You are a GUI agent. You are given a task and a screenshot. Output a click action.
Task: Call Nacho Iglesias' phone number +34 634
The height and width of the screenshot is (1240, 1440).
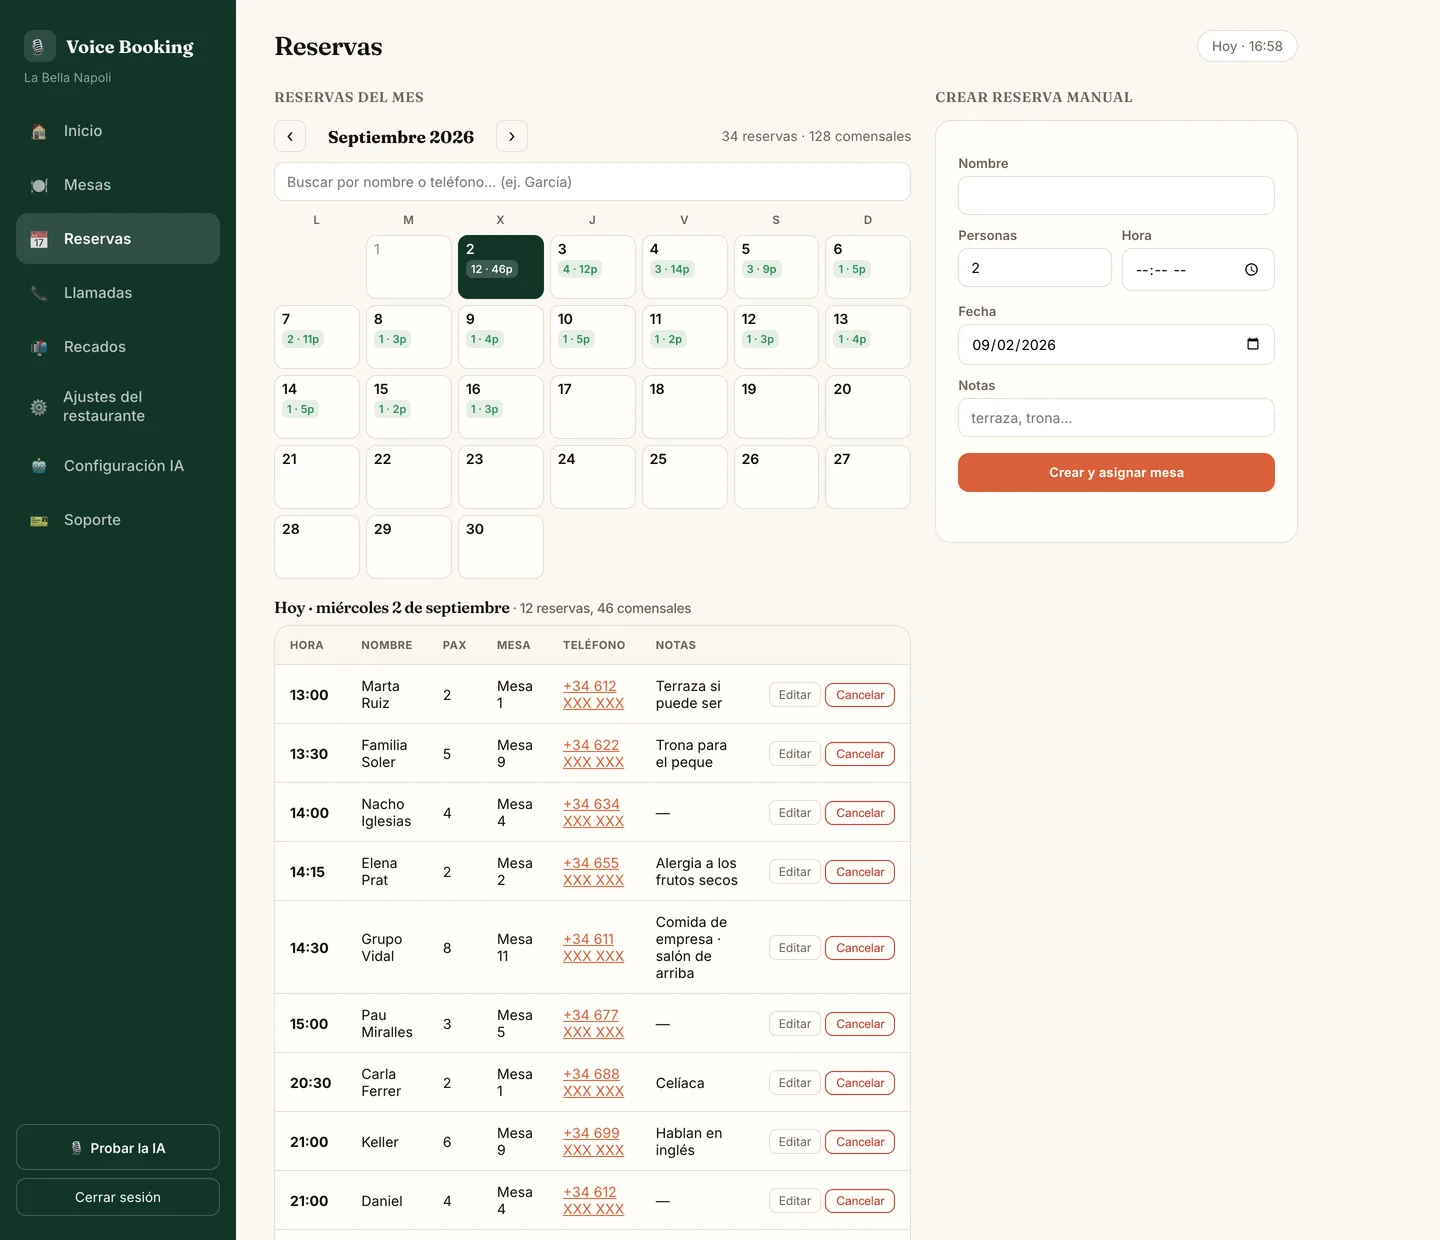593,813
